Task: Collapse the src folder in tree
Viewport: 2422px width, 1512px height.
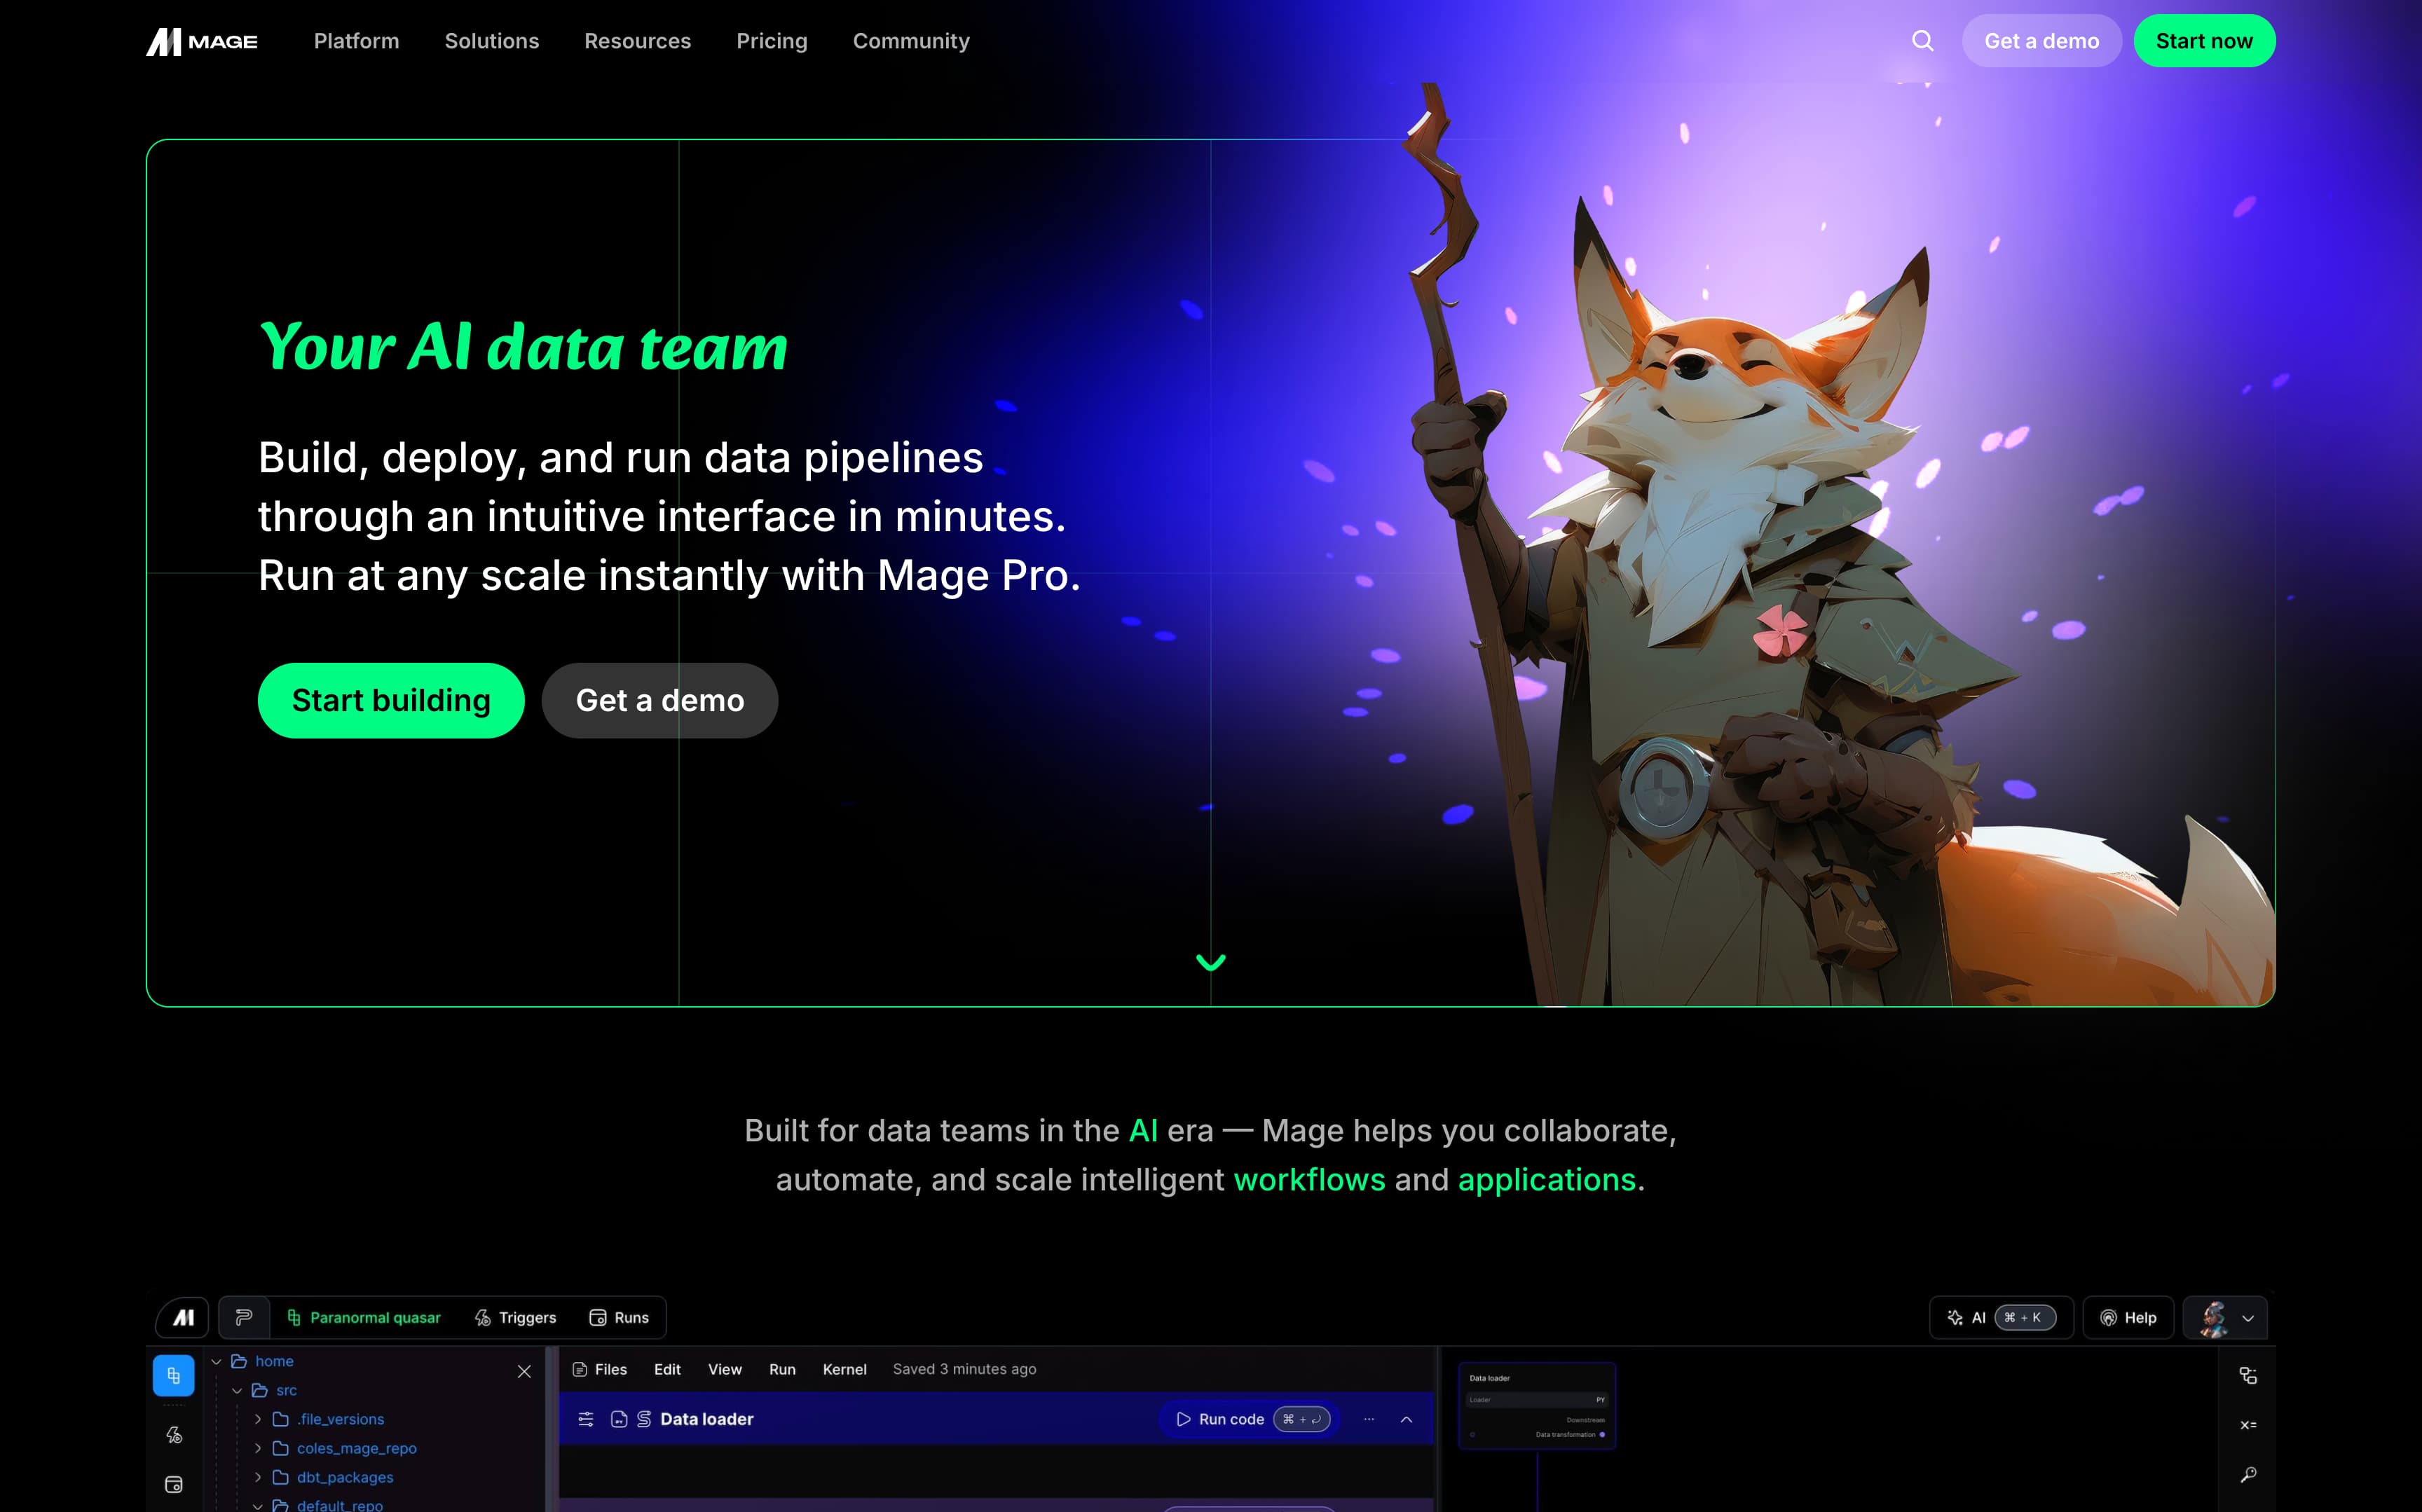Action: click(237, 1390)
